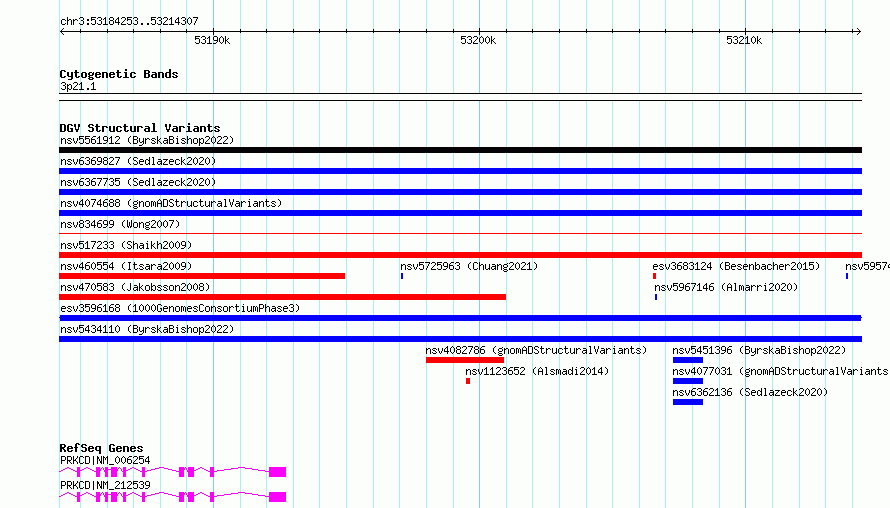The width and height of the screenshot is (890, 508).
Task: Open esv3596168 (1000GenomesConsortiumPhase3) label
Action: click(x=180, y=308)
